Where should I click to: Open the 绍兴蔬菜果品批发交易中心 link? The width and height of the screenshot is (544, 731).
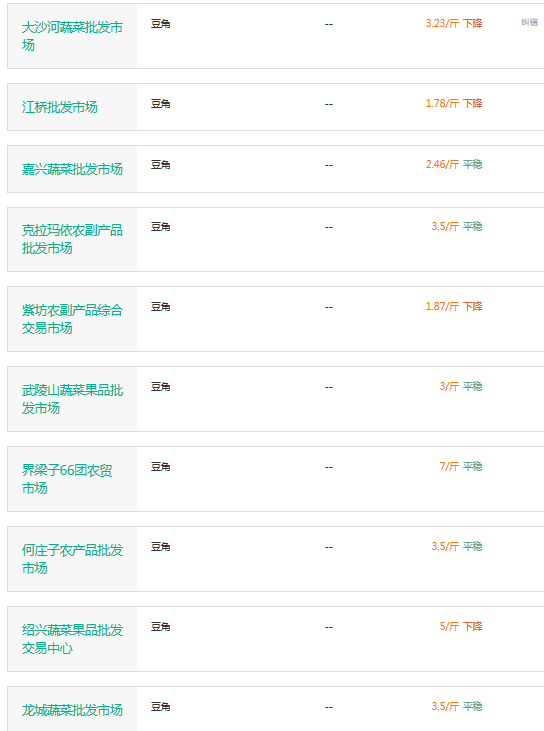[72, 639]
